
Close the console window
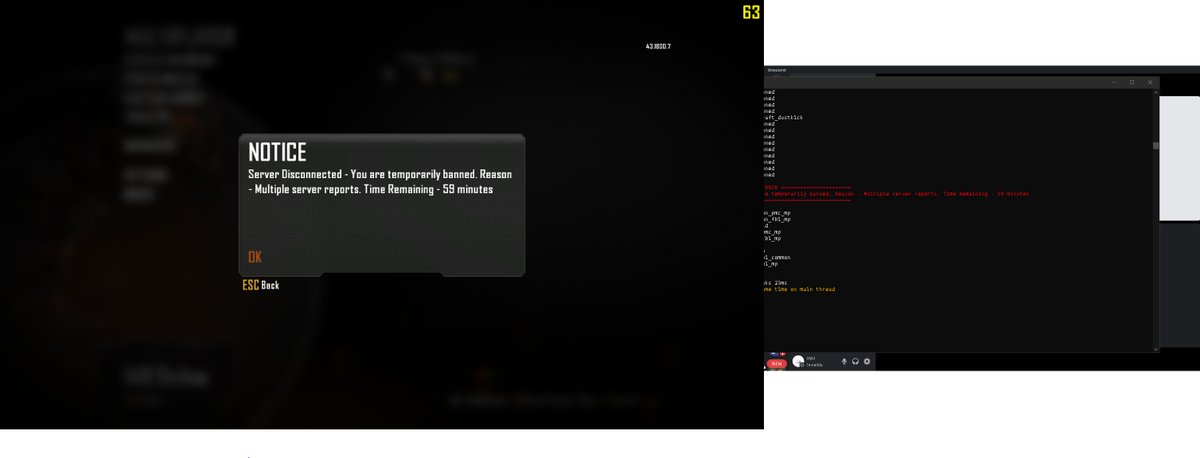1150,82
